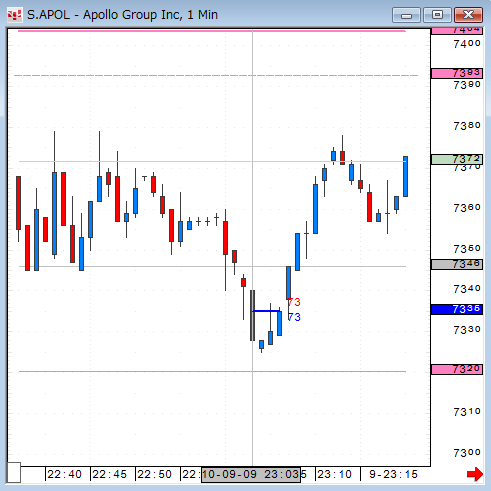
Task: Minimize the S.APOL chart window
Action: (406, 15)
